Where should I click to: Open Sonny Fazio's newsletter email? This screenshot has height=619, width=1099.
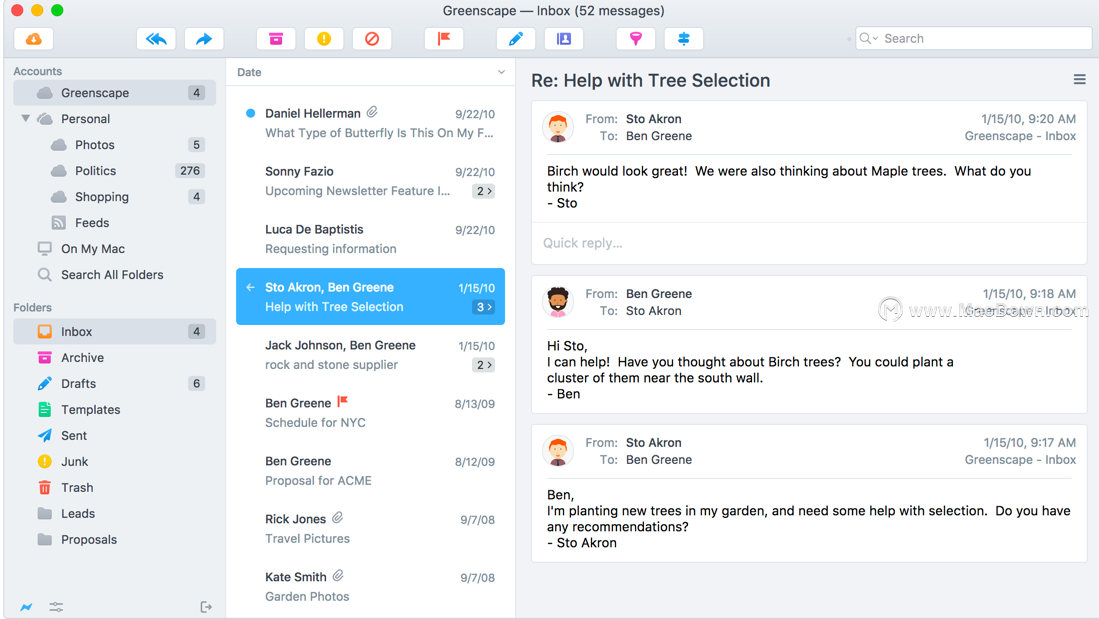pyautogui.click(x=370, y=181)
